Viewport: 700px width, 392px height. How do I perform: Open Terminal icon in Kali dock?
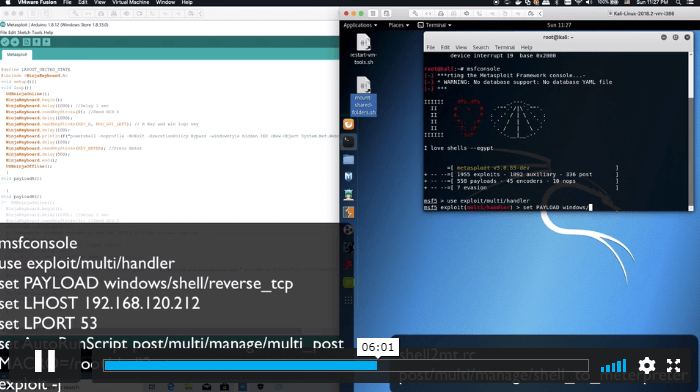(349, 142)
